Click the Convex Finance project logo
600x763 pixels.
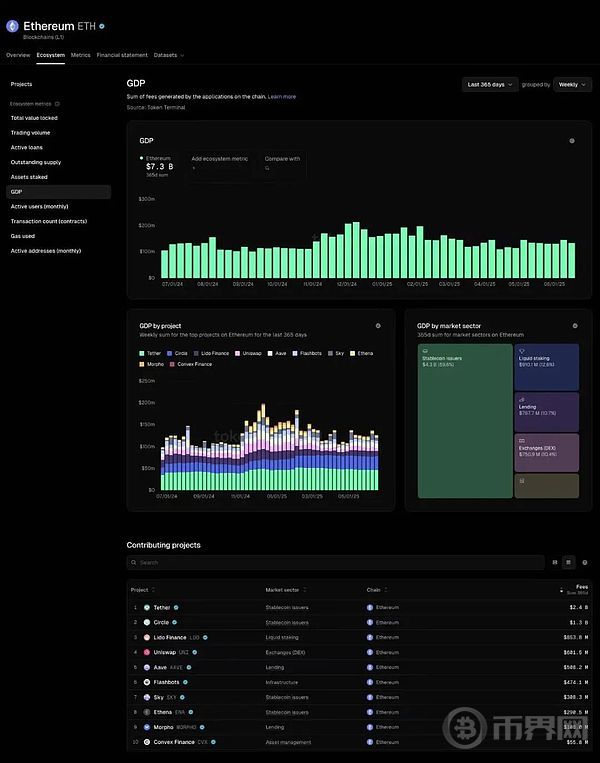point(147,742)
